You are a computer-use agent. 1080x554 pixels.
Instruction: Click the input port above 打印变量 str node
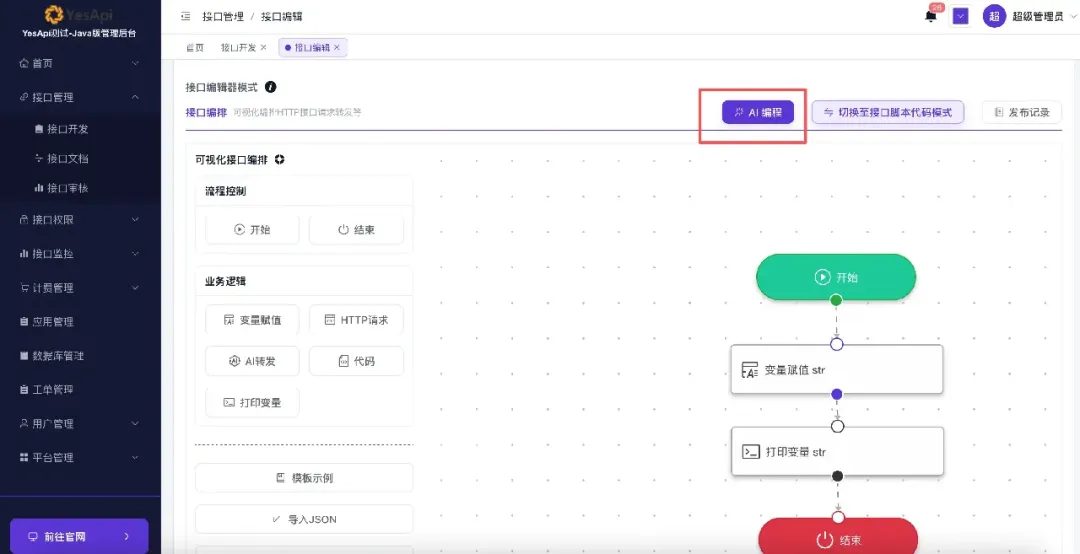point(838,427)
